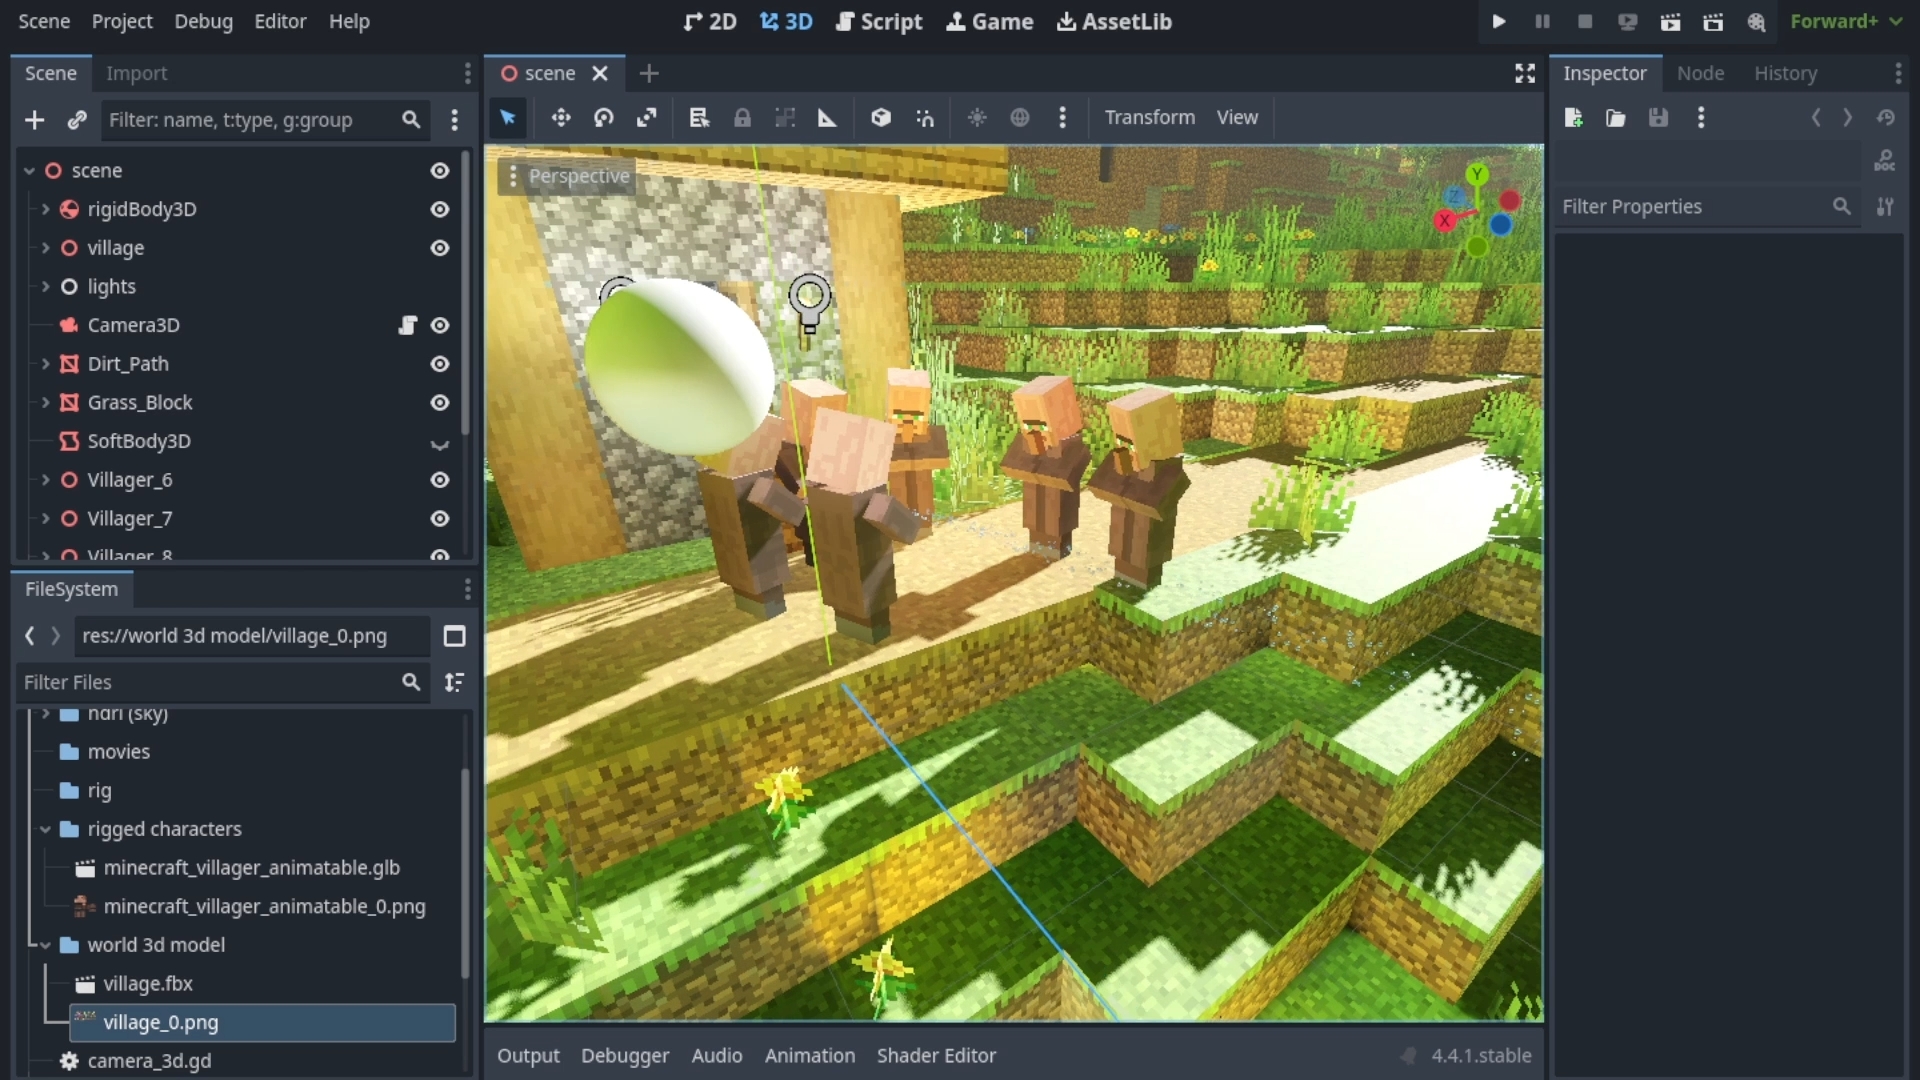Activate the Move Mode tool
This screenshot has height=1080, width=1920.
click(x=561, y=118)
